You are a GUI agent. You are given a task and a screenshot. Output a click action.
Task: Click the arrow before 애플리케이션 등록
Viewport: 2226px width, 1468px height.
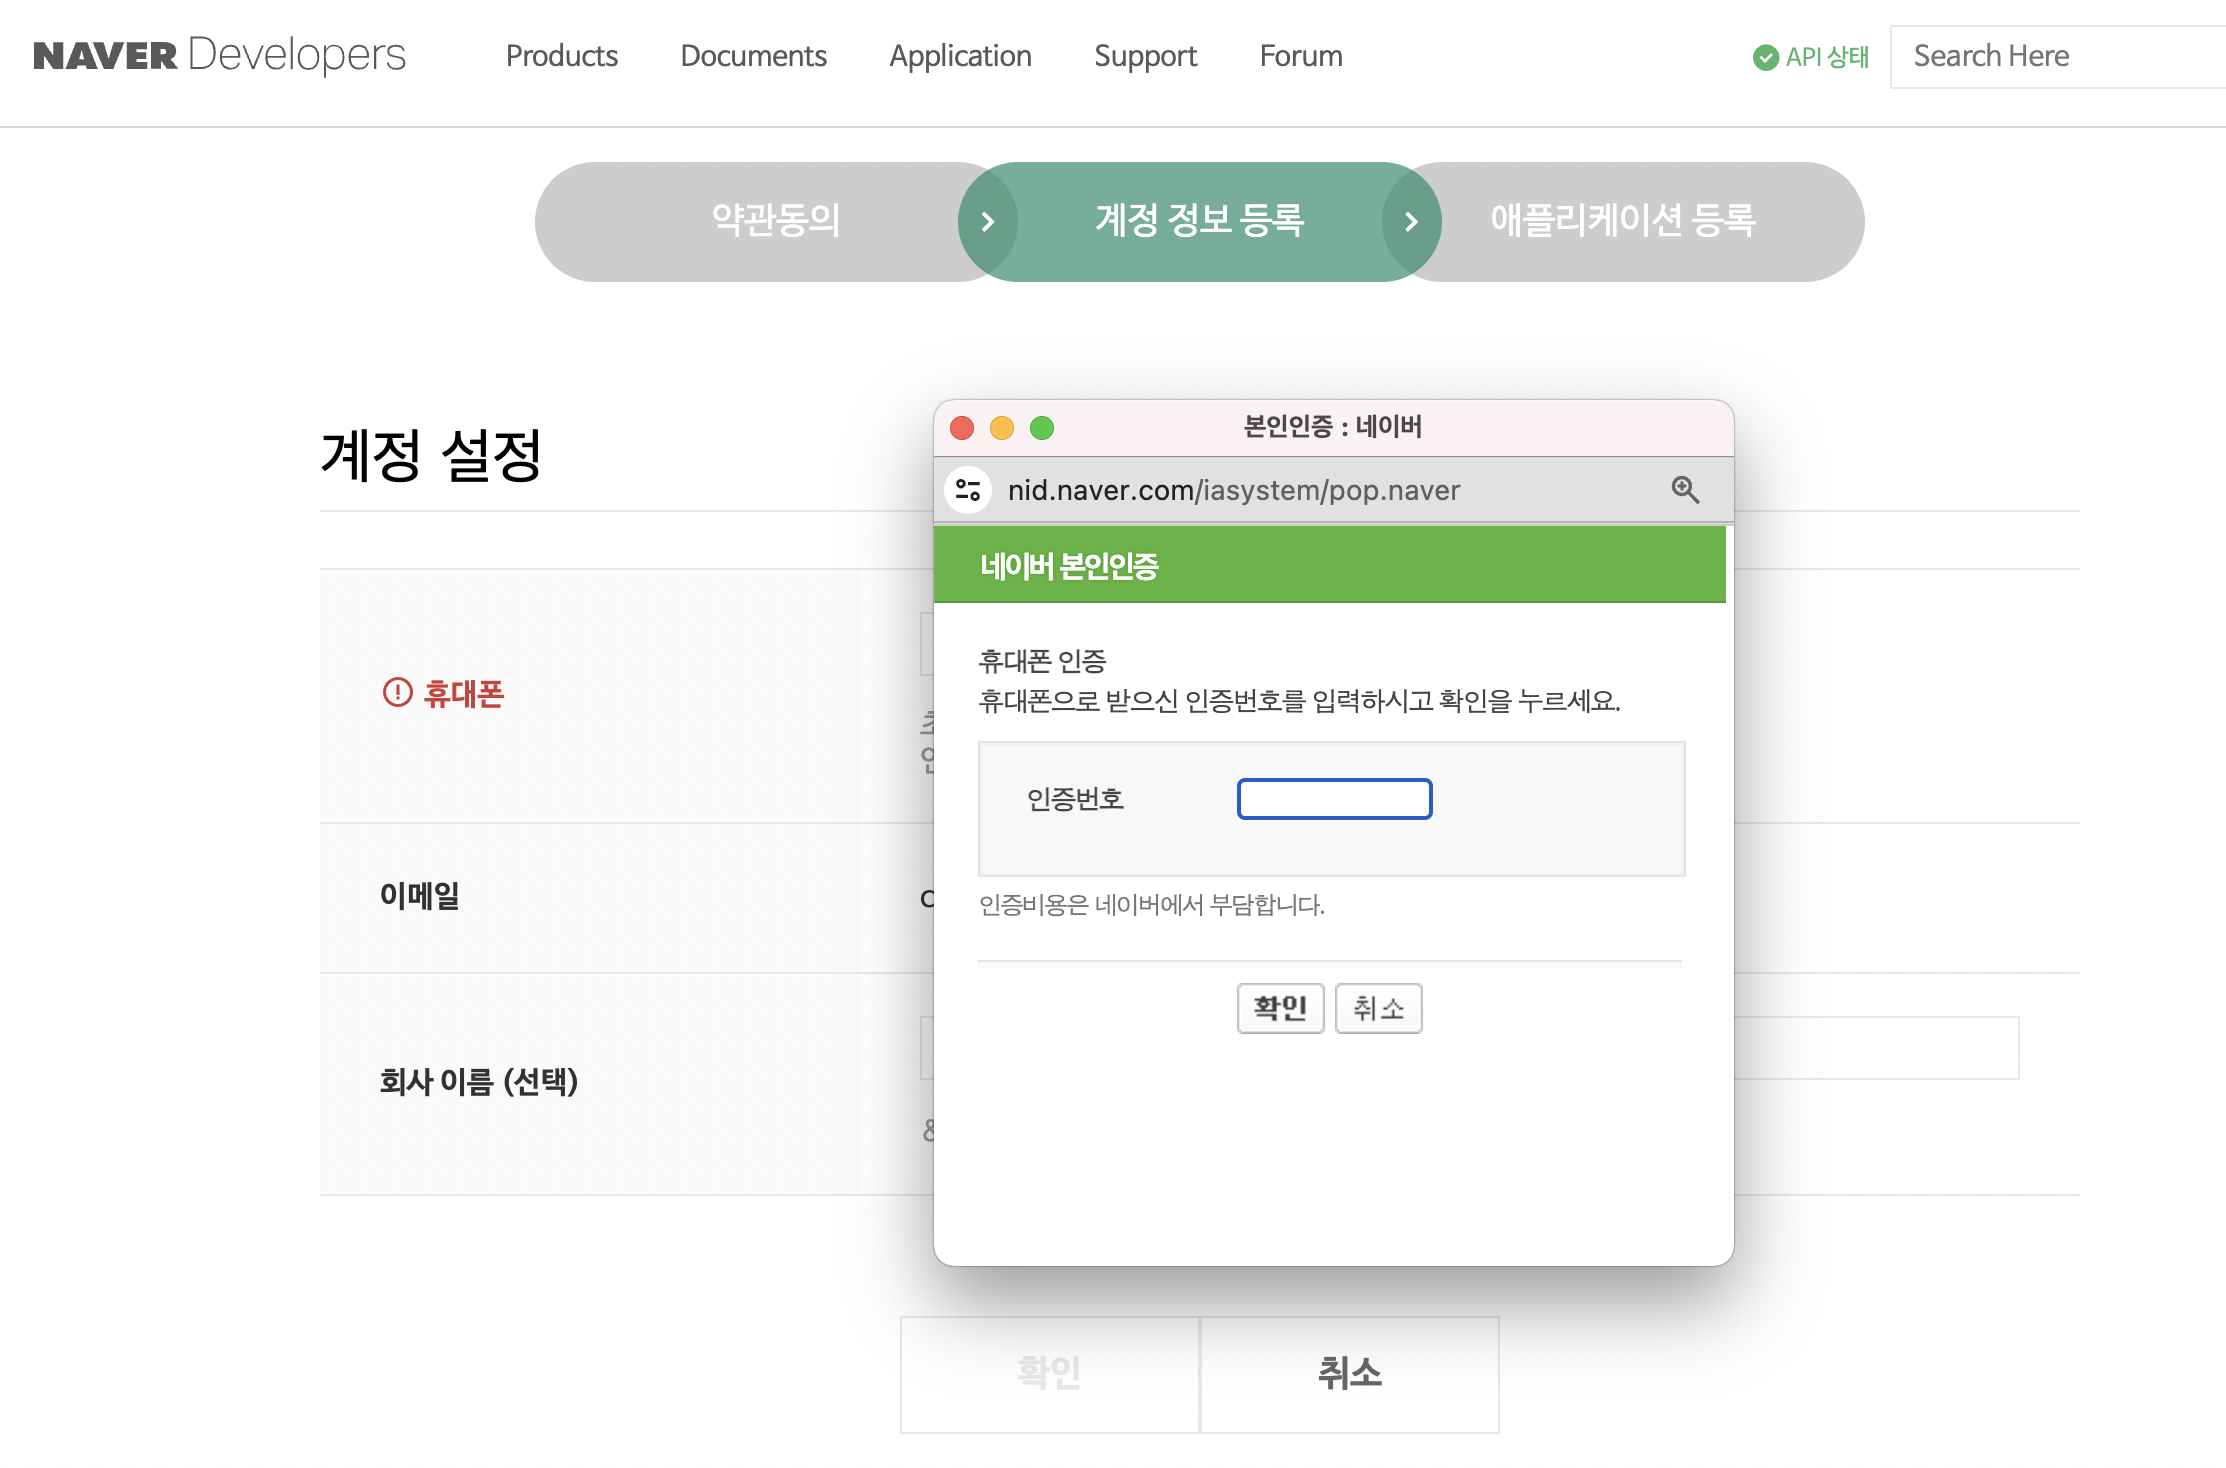(1411, 222)
